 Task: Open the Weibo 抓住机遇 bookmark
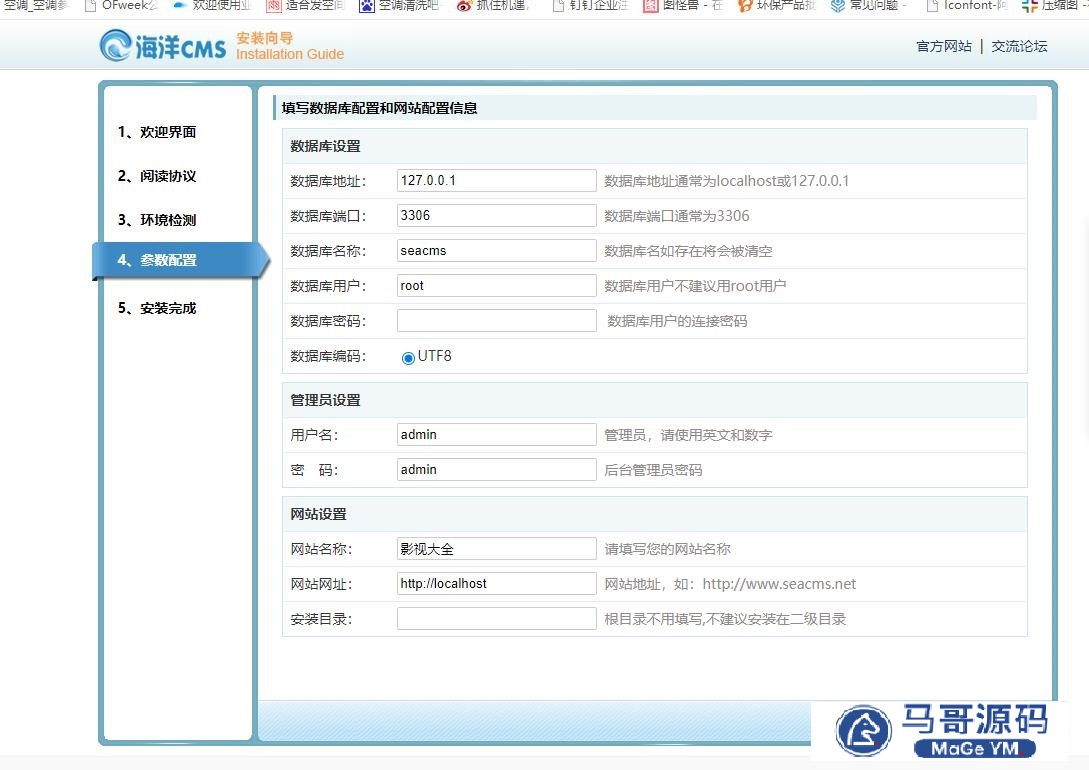(493, 6)
